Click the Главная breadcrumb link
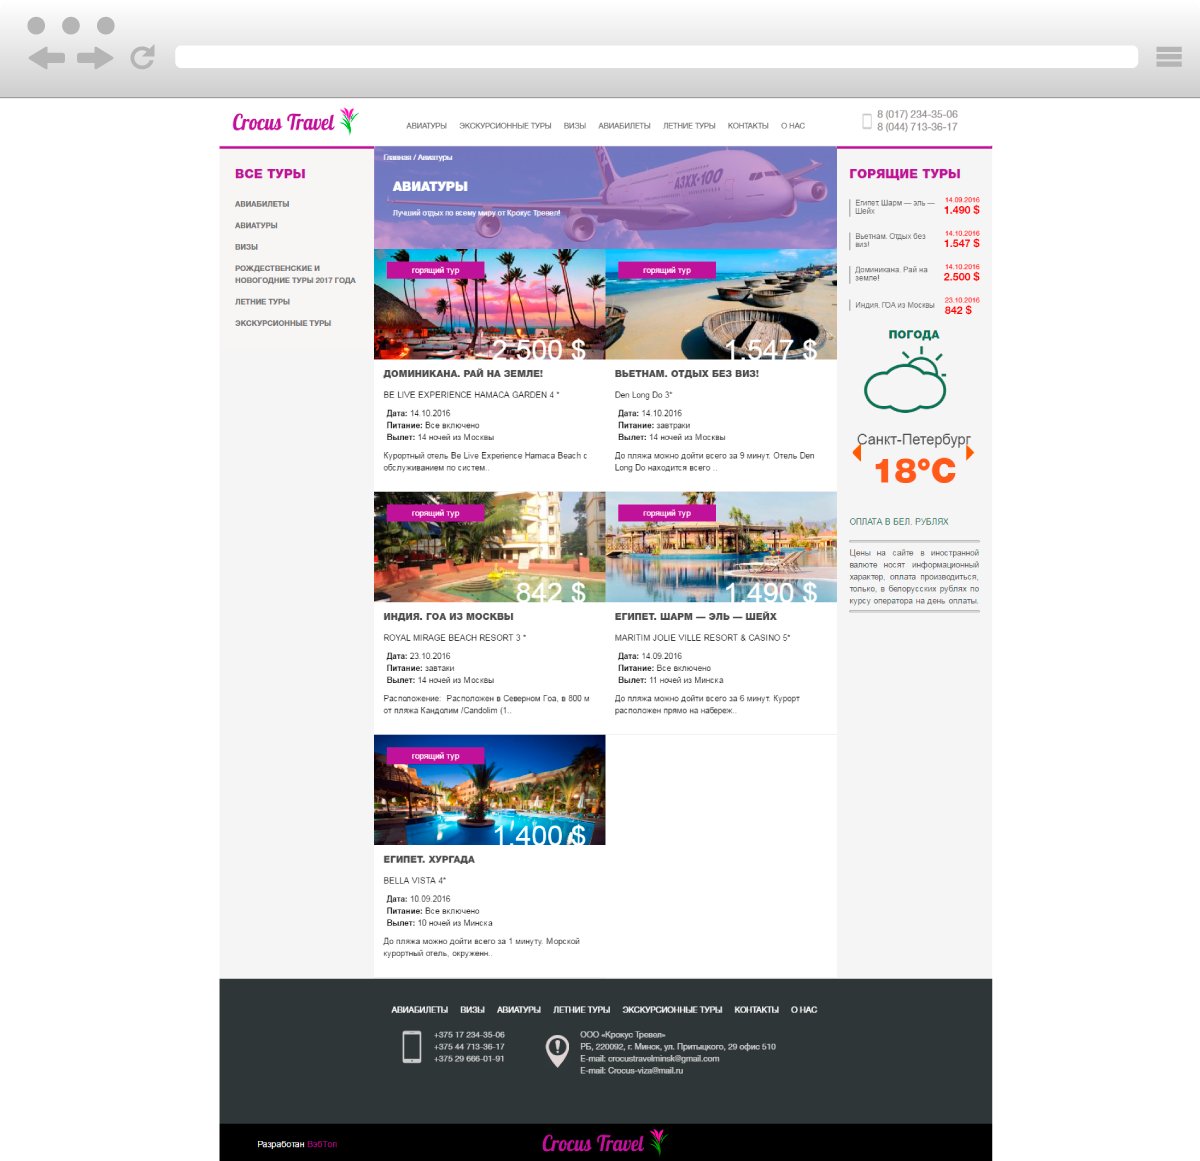The image size is (1200, 1161). click(397, 158)
